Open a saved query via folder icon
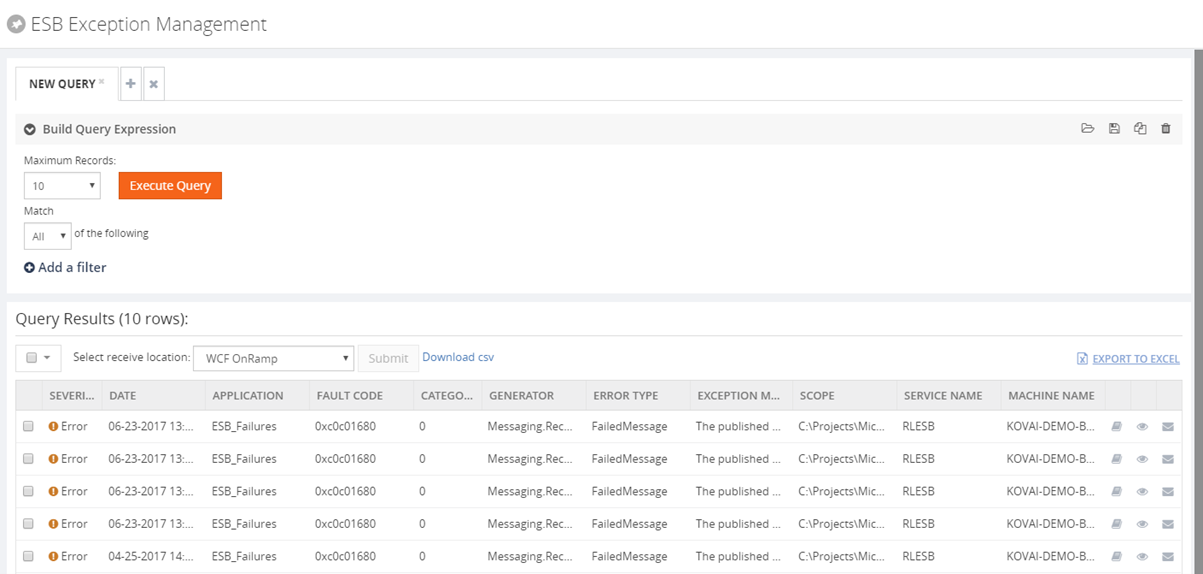1203x574 pixels. tap(1088, 129)
